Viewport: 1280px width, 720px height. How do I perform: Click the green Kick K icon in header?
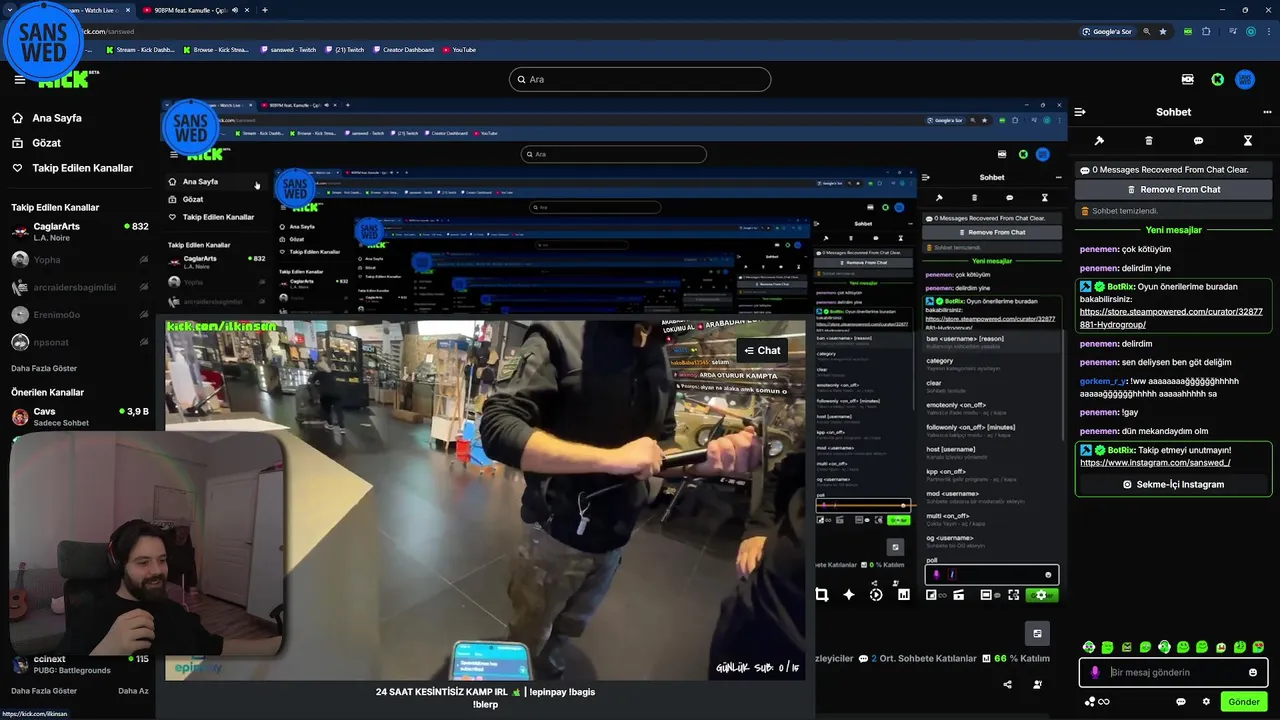[1217, 79]
